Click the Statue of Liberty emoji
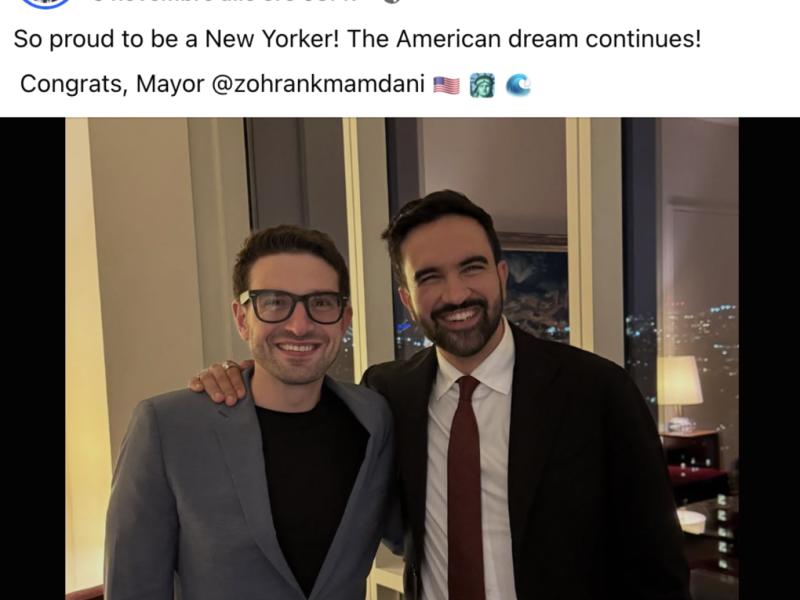This screenshot has height=600, width=800. (x=482, y=85)
